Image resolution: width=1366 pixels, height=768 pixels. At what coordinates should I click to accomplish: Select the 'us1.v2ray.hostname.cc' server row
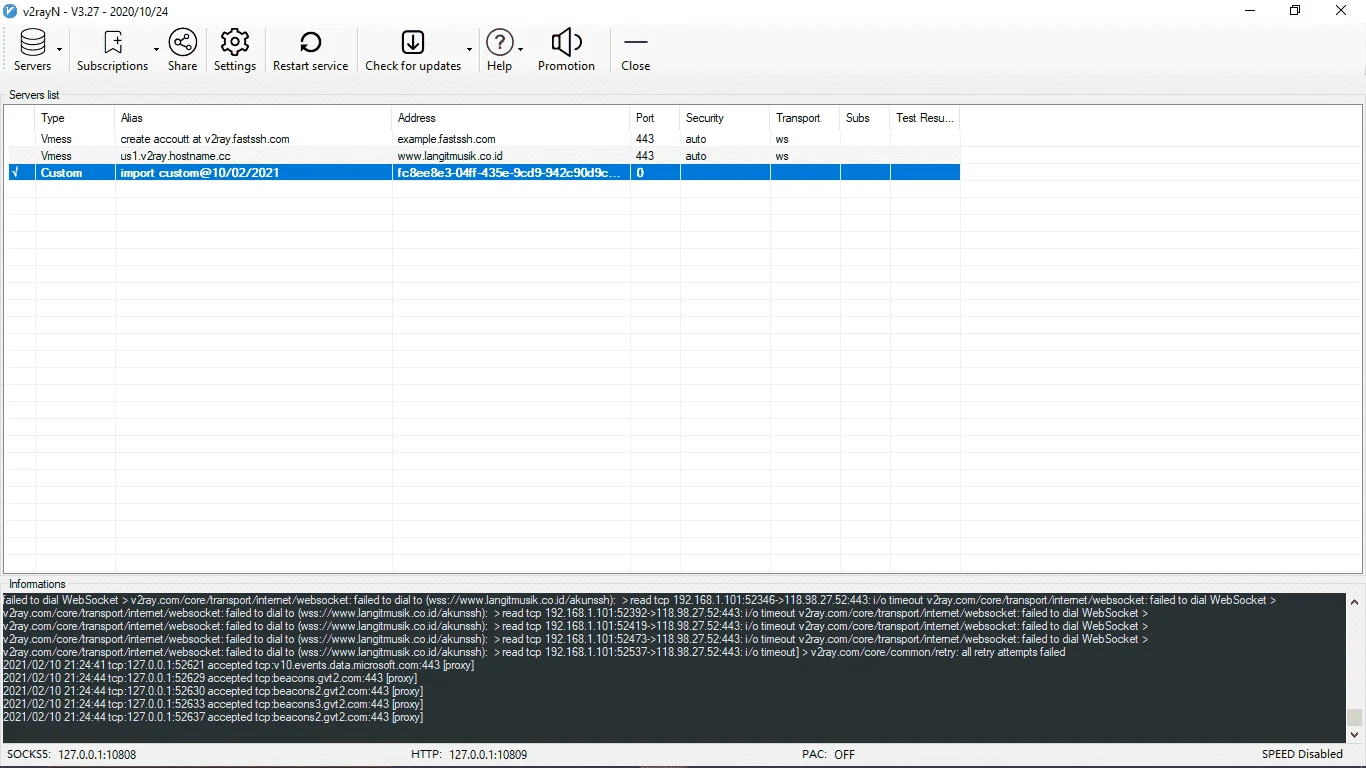point(483,156)
